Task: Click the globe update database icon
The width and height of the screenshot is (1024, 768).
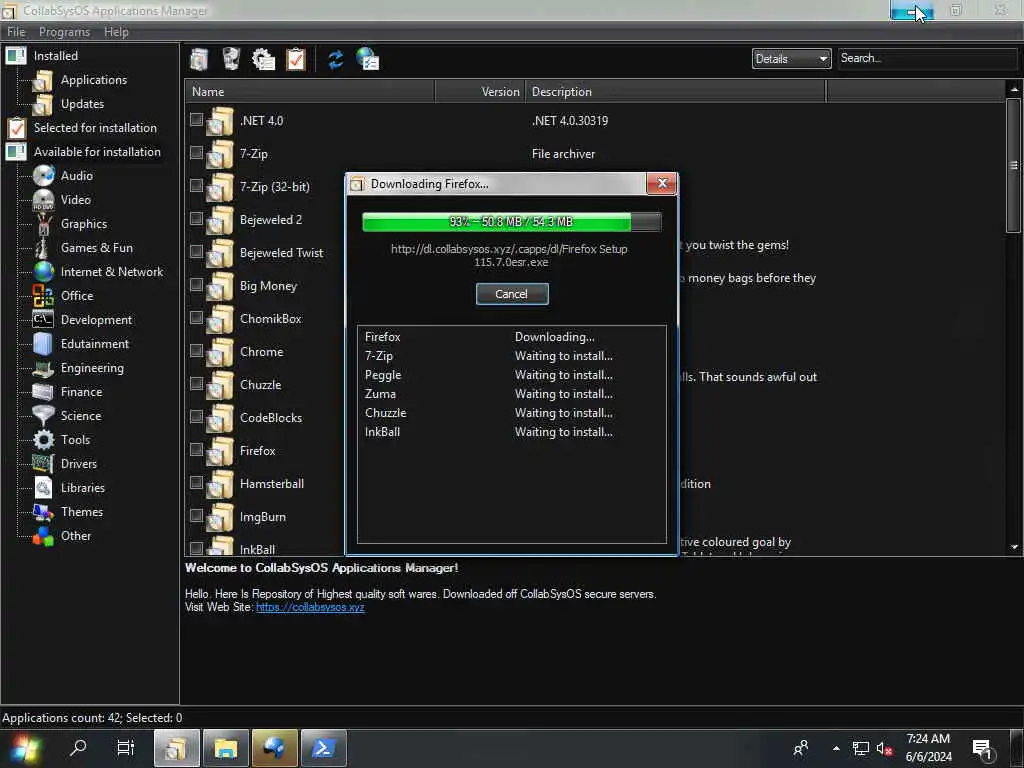Action: tap(368, 59)
